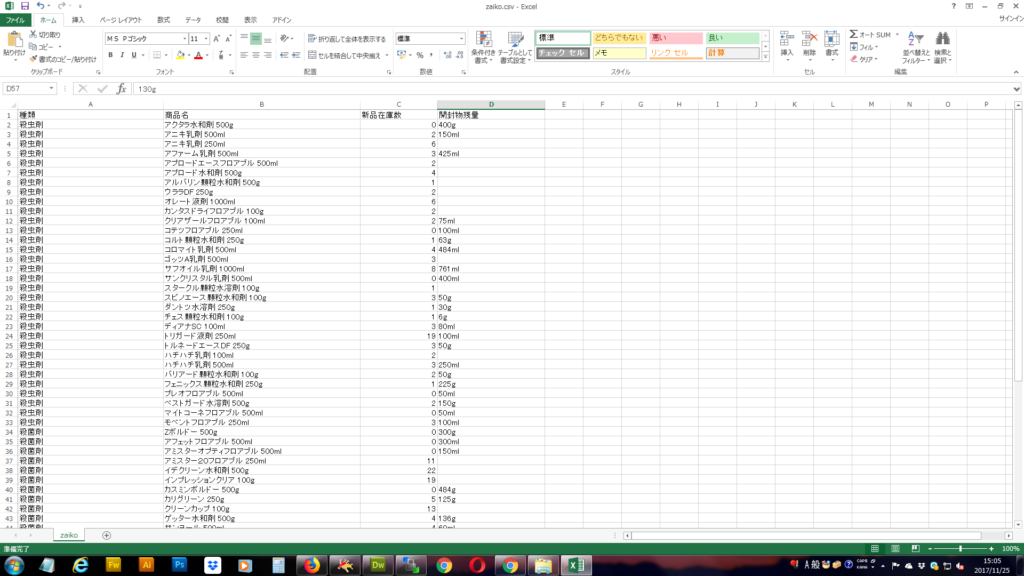Image resolution: width=1024 pixels, height=576 pixels.
Task: Click the AutoSum sigma icon
Action: pos(854,34)
